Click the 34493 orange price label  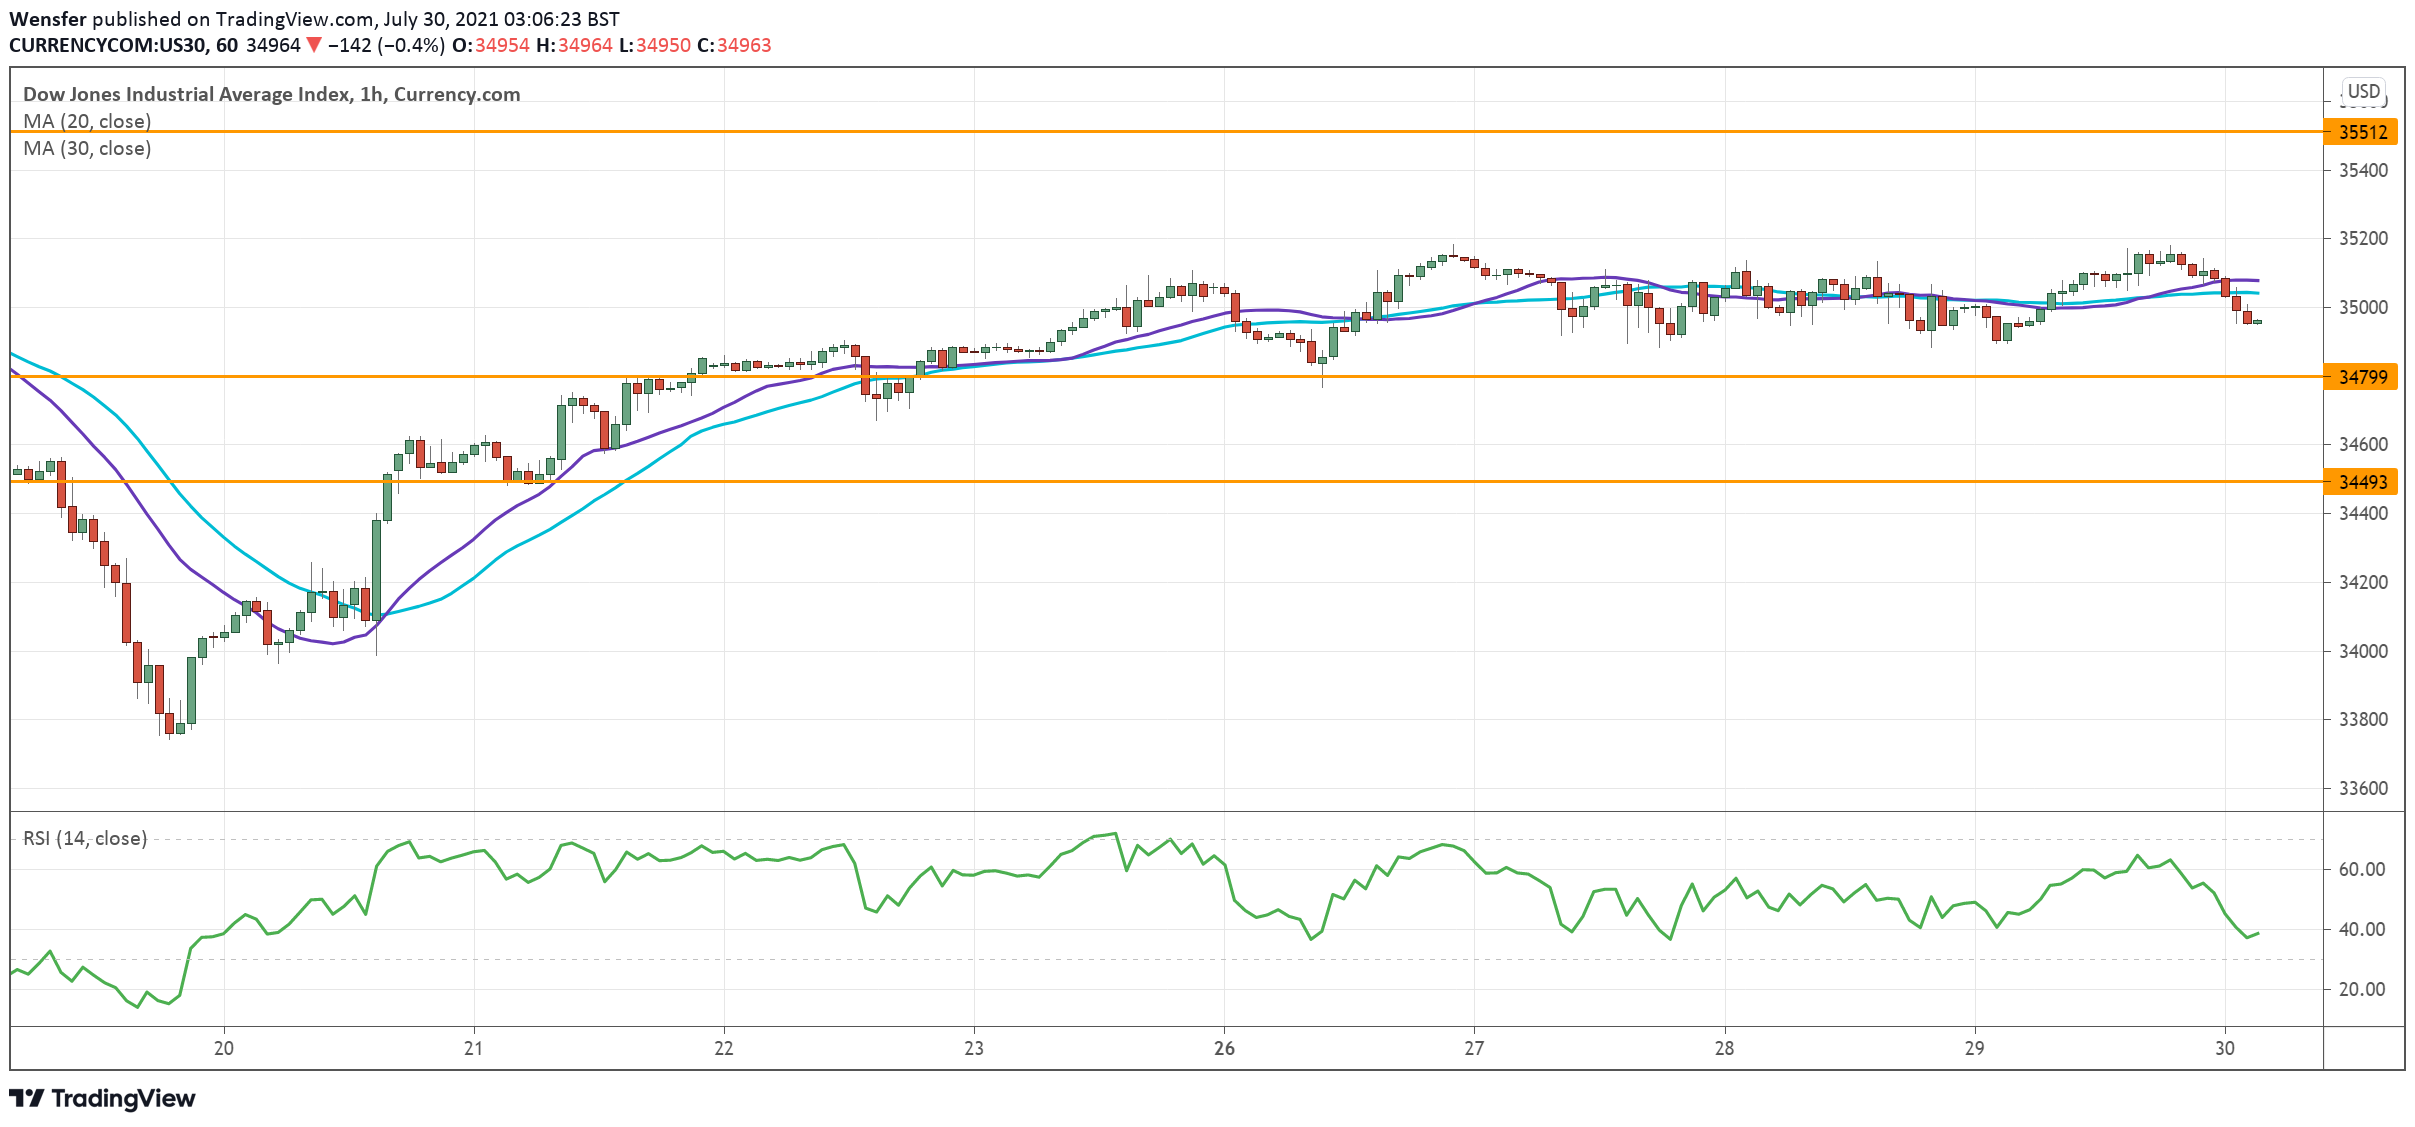[x=2362, y=482]
